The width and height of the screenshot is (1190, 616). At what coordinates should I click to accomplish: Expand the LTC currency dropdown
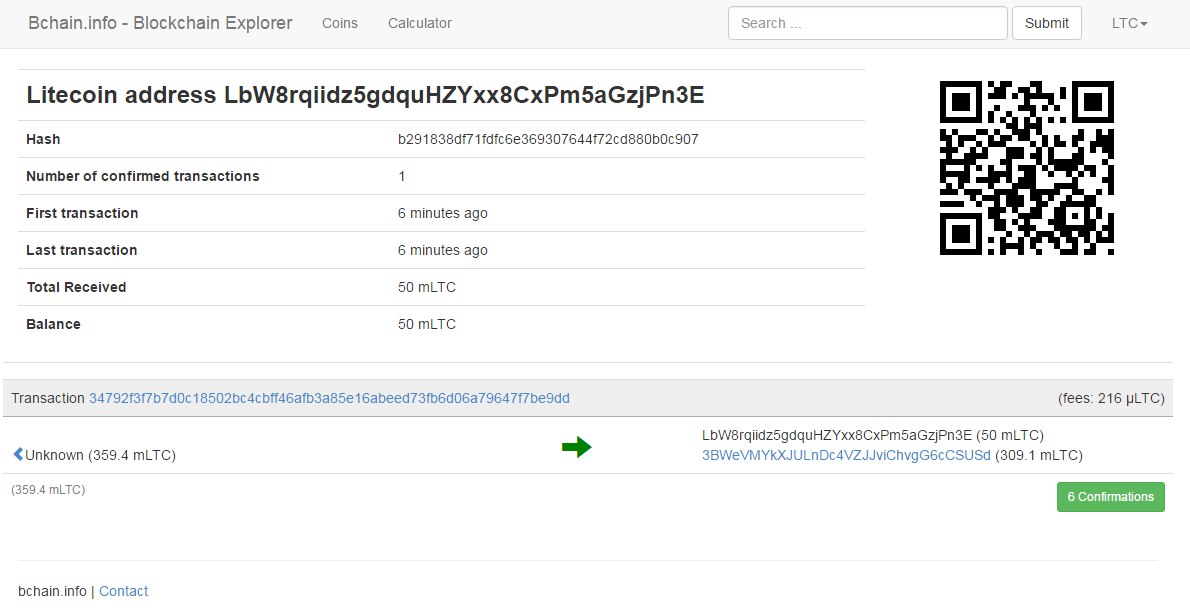point(1129,24)
